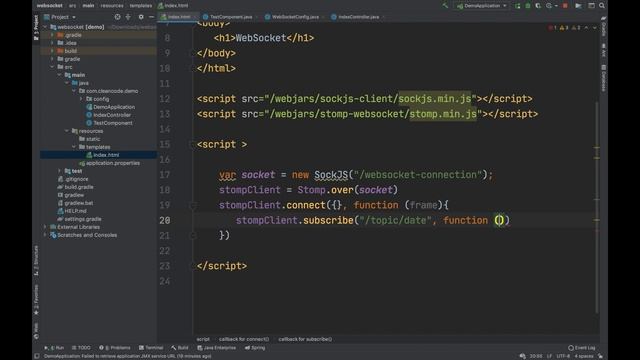
Task: Click the red error count indicator
Action: 553,28
